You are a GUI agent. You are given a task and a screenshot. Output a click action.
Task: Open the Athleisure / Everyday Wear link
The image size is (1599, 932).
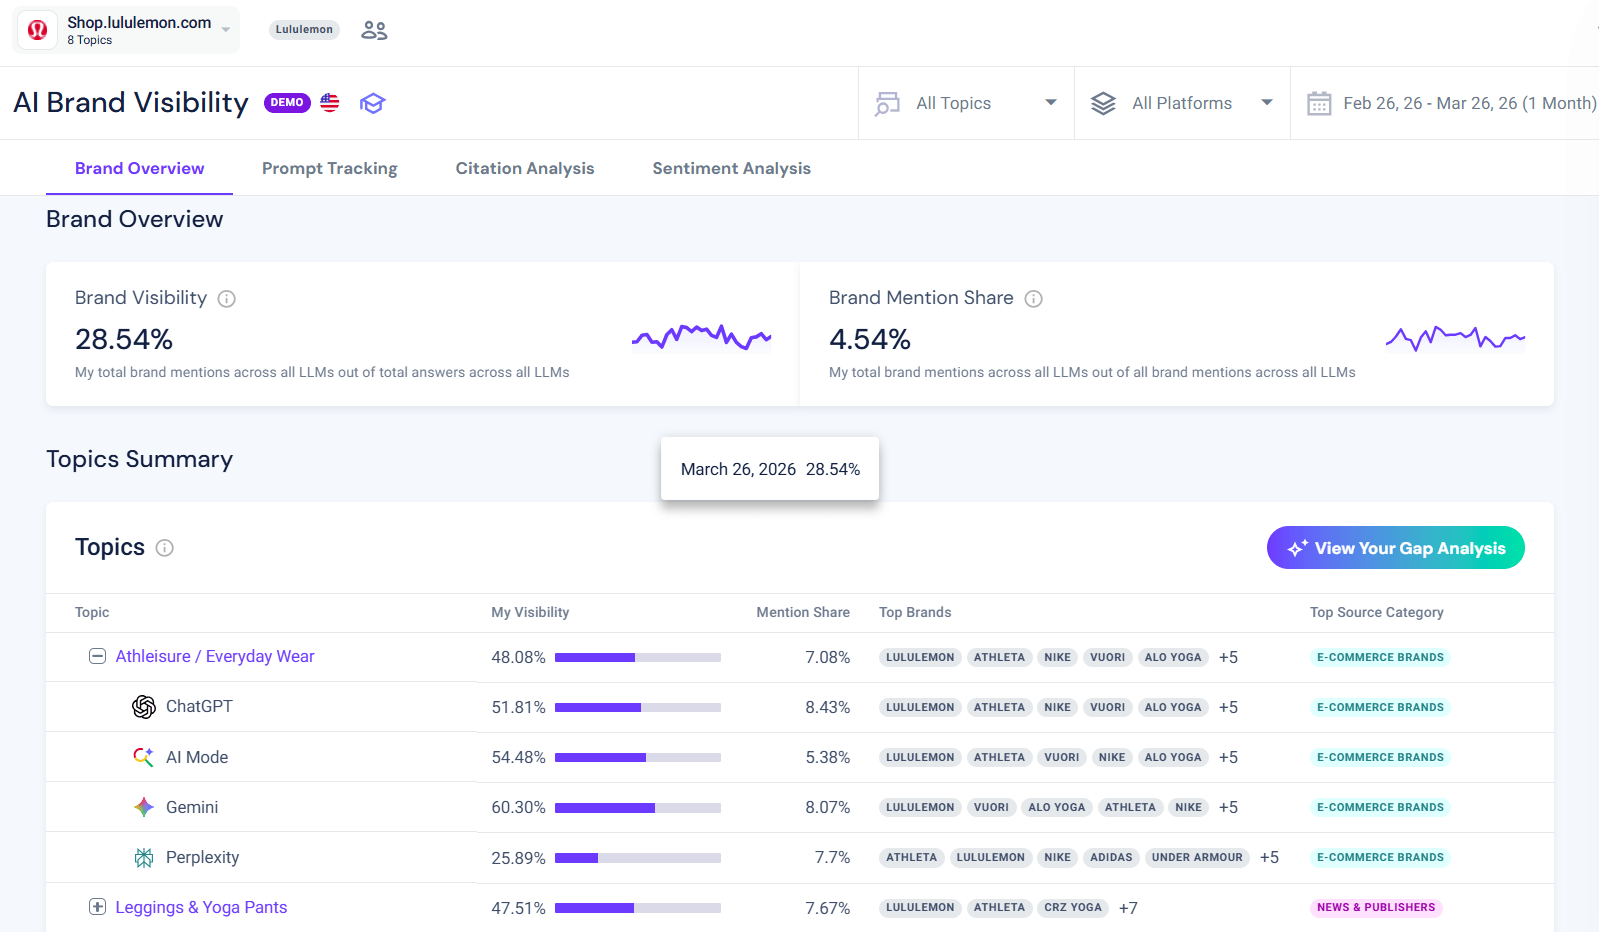[x=215, y=656]
